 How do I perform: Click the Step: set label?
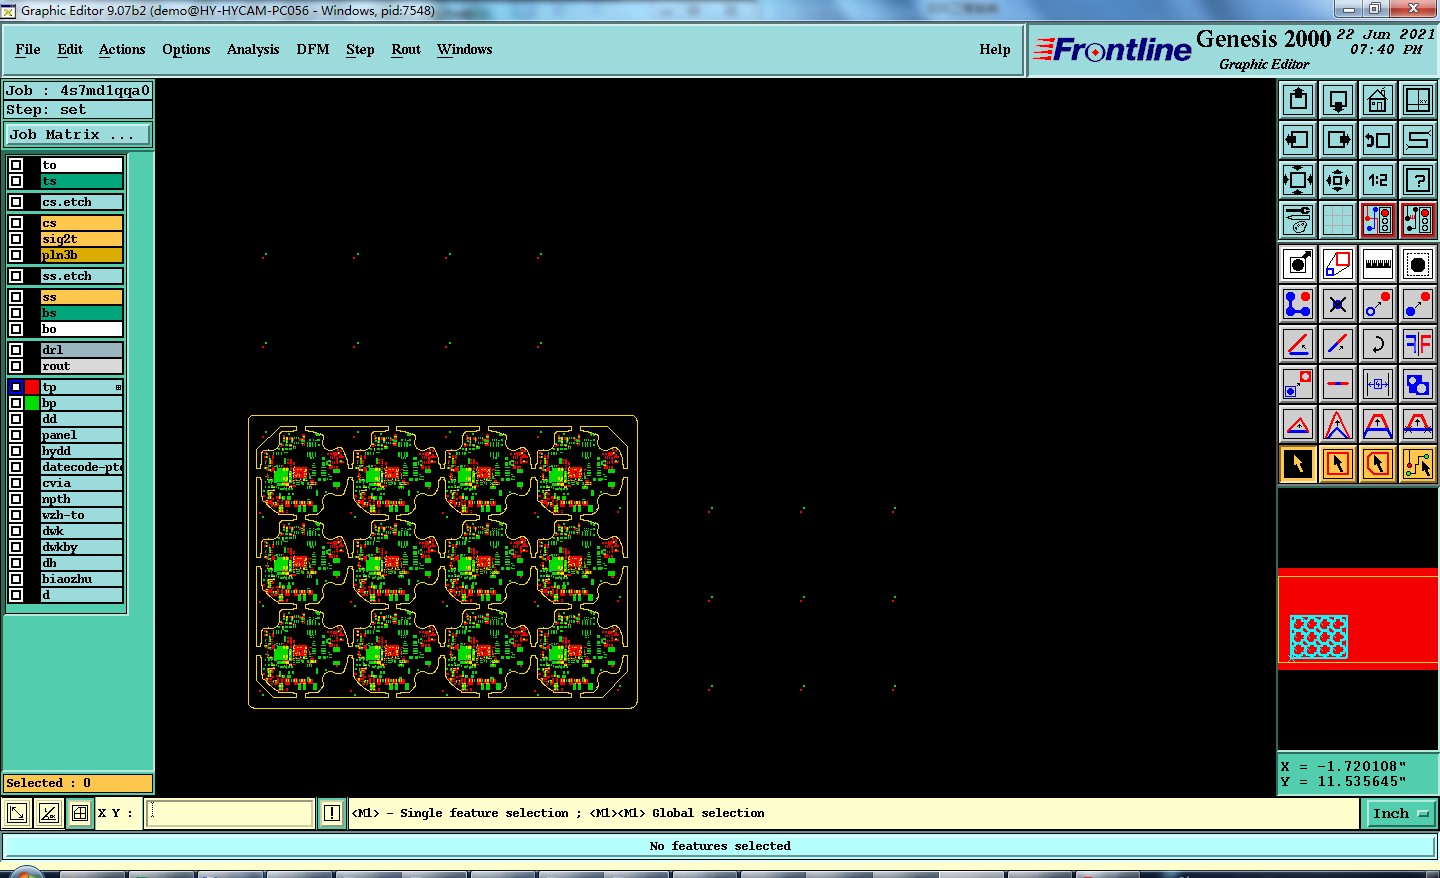tap(78, 110)
